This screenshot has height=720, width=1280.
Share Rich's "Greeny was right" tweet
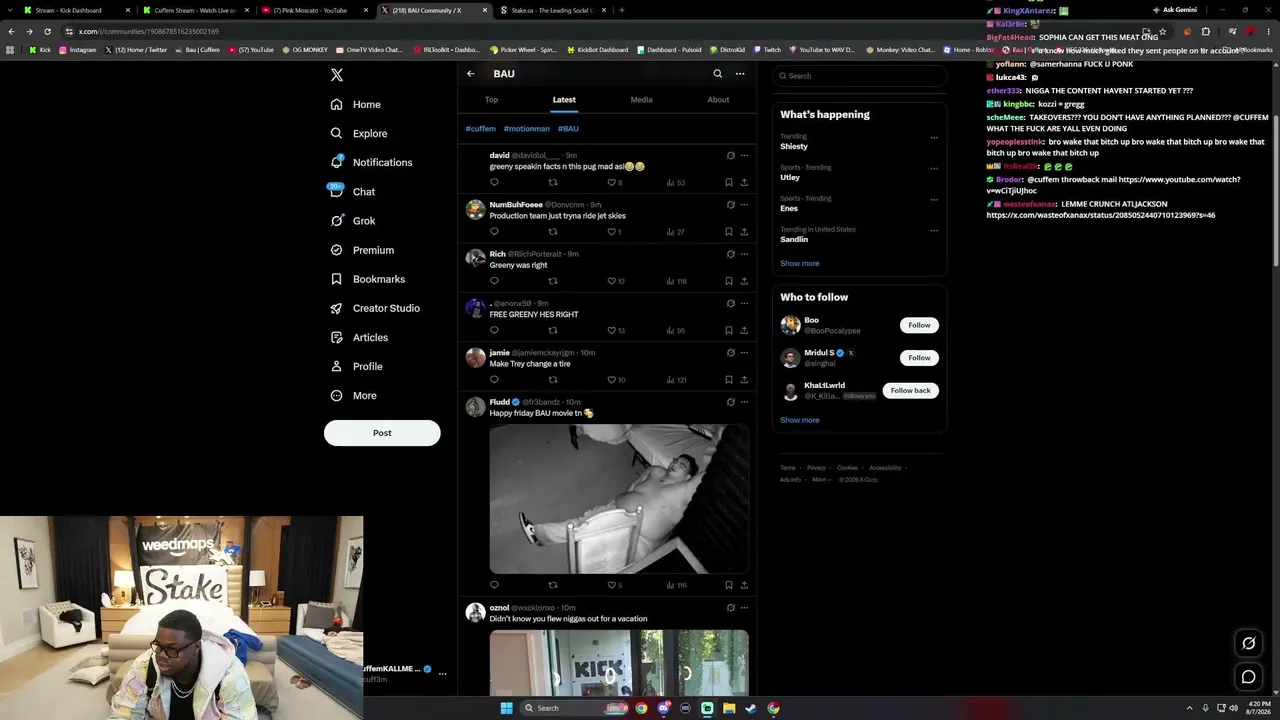[744, 281]
